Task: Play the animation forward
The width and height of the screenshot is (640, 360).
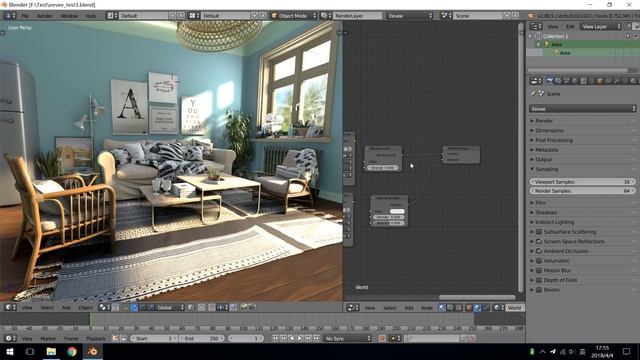Action: [x=300, y=338]
